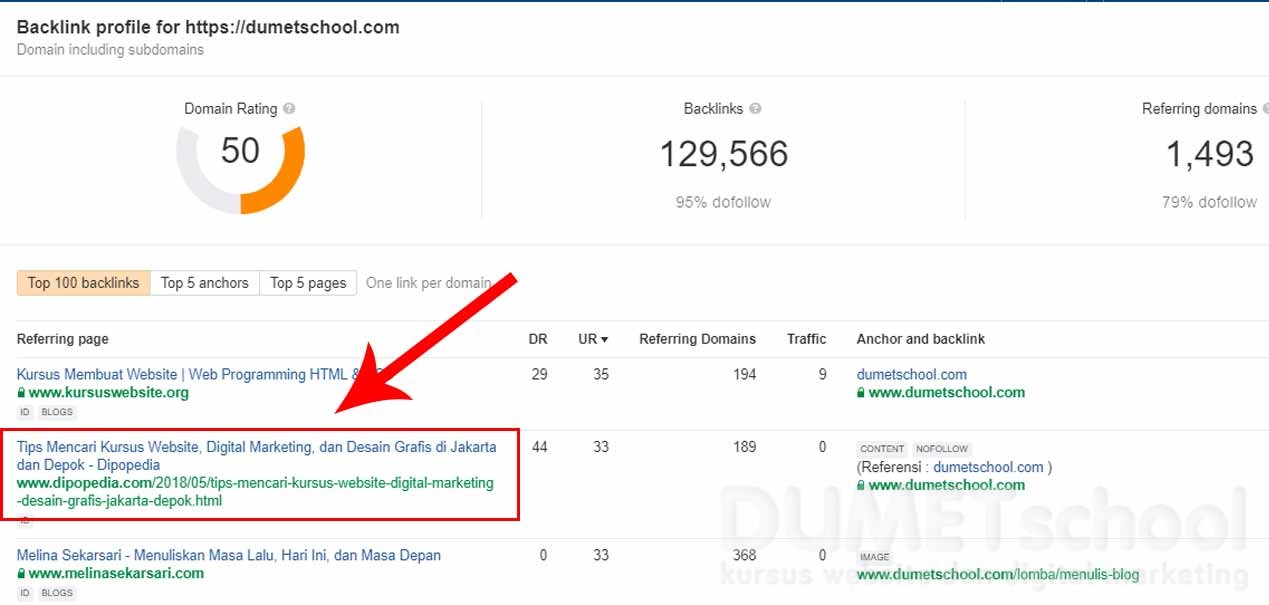Click the Traffic column header
The width and height of the screenshot is (1269, 605).
click(807, 339)
